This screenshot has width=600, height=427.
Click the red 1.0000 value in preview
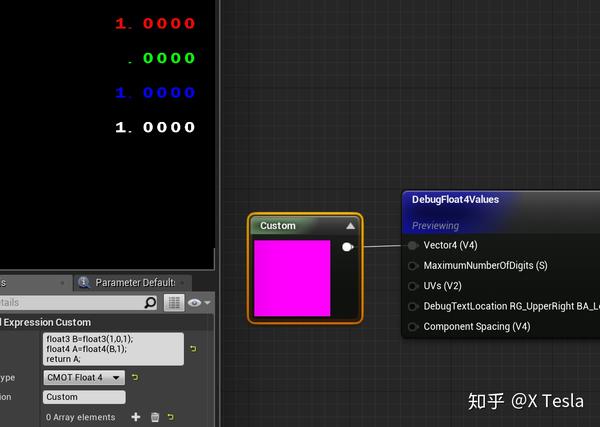coord(155,24)
